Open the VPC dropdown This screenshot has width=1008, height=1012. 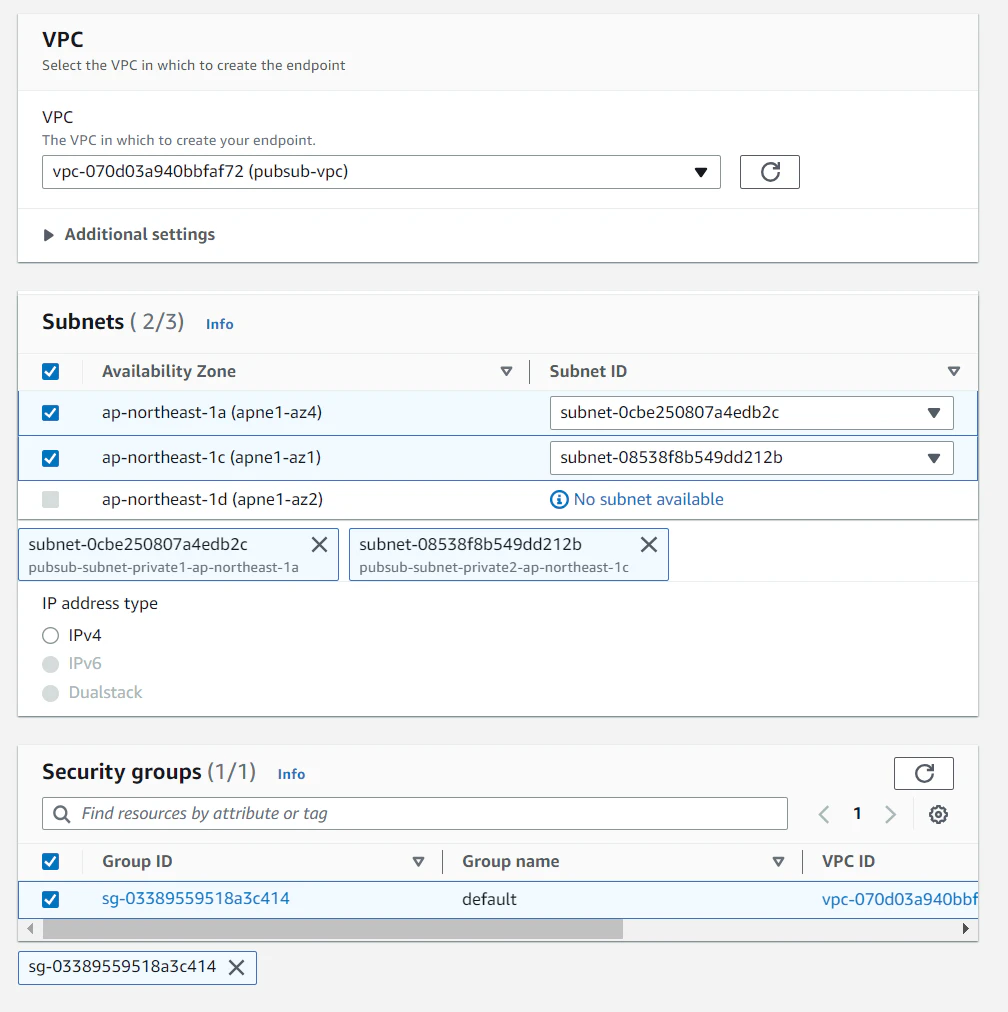[x=381, y=172]
